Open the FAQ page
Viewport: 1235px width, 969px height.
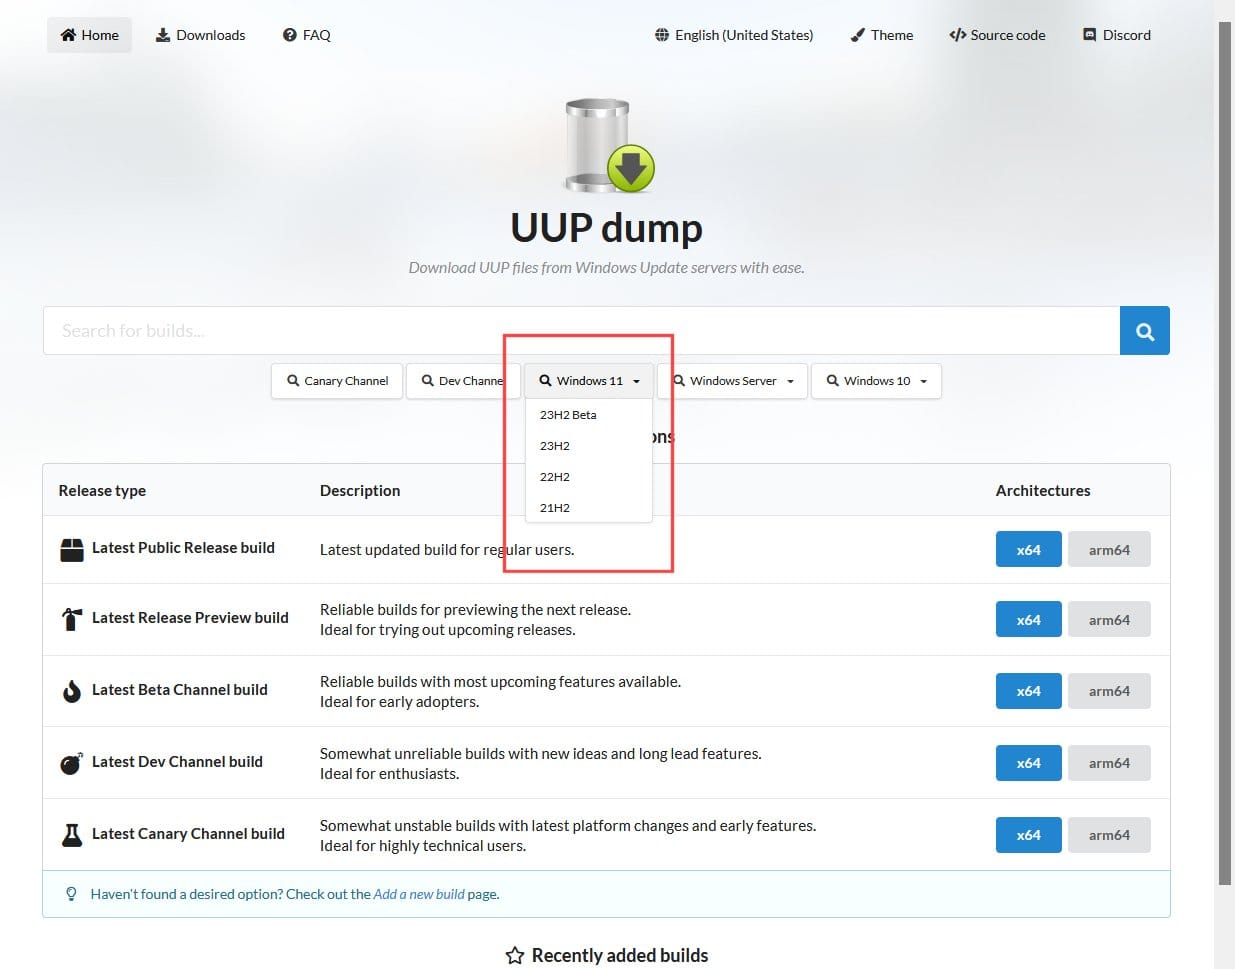[306, 35]
